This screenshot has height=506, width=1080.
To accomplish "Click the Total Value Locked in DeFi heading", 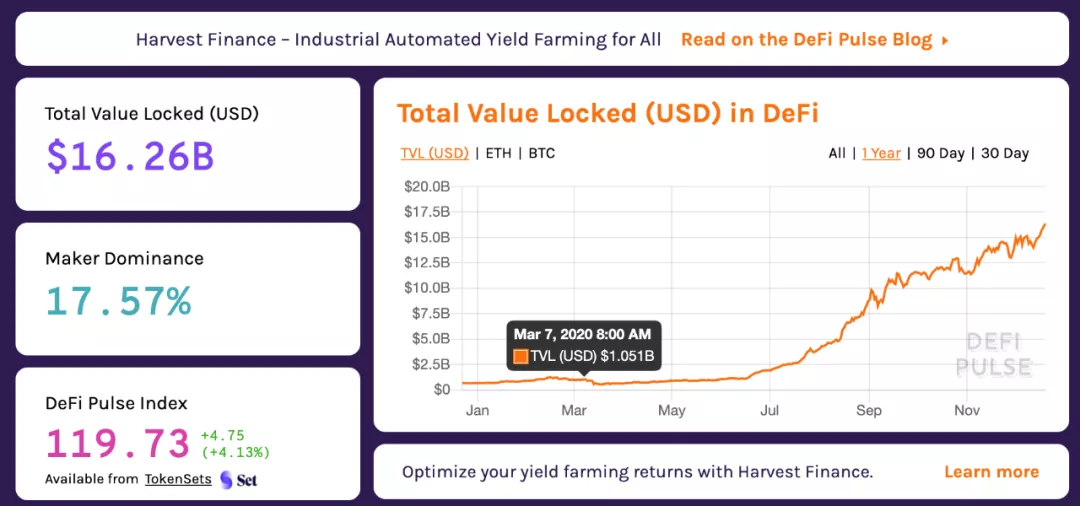I will 607,113.
